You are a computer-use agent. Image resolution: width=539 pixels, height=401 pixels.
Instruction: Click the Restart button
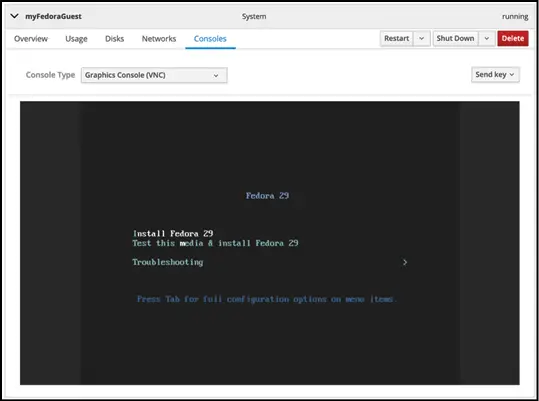tap(396, 38)
